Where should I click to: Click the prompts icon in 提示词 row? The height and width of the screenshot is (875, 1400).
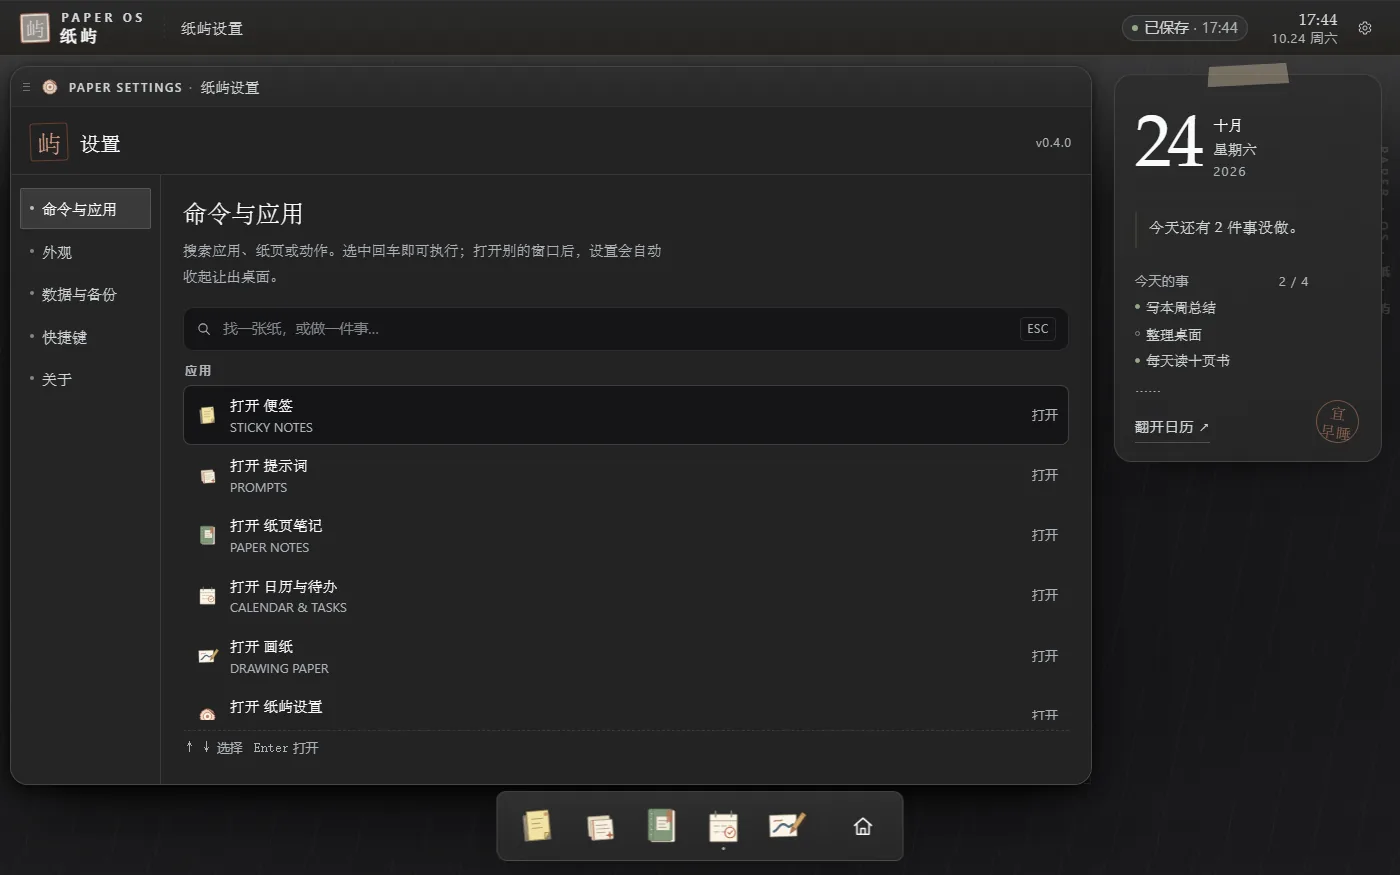tap(207, 476)
